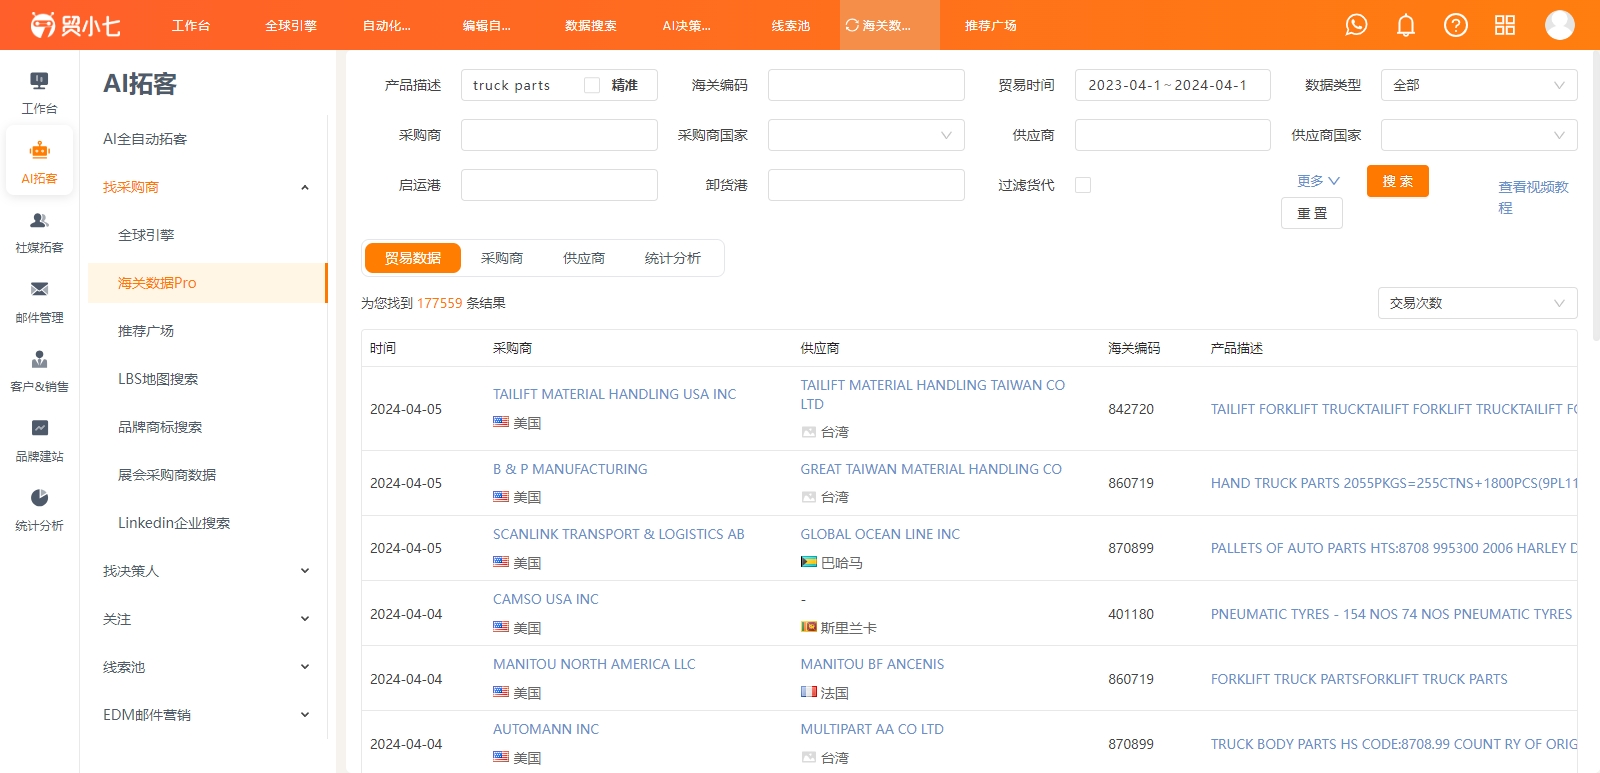Click the 重置 reset button
This screenshot has height=773, width=1600.
pyautogui.click(x=1312, y=213)
